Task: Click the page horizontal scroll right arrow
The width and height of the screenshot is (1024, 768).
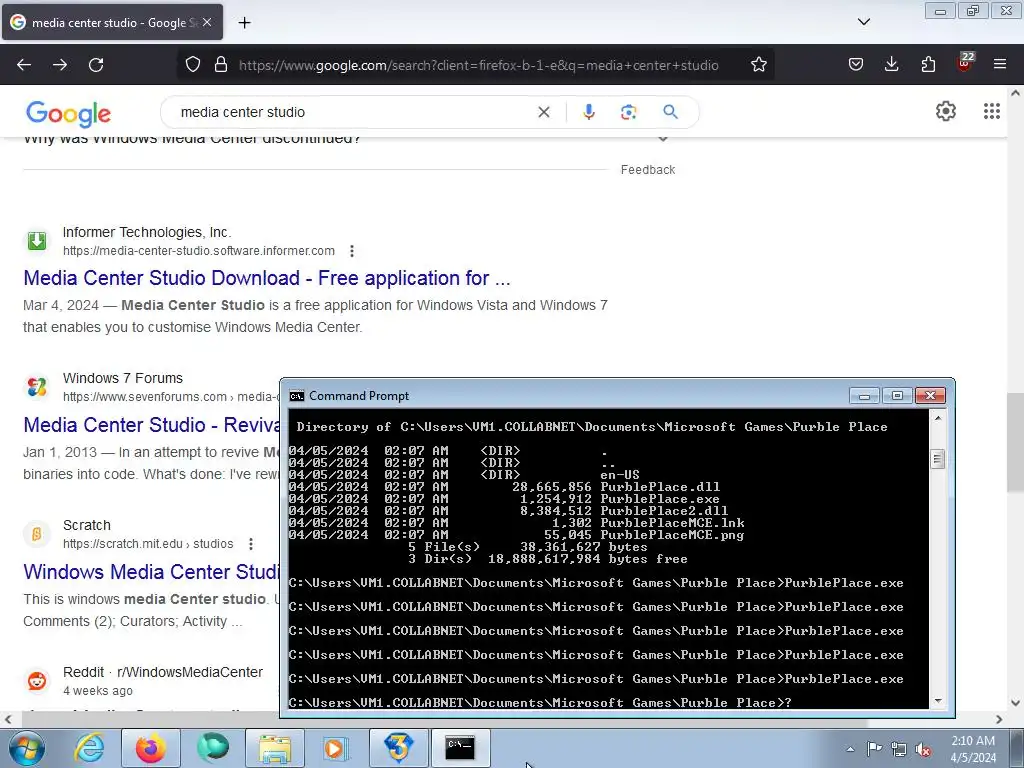Action: click(x=999, y=720)
